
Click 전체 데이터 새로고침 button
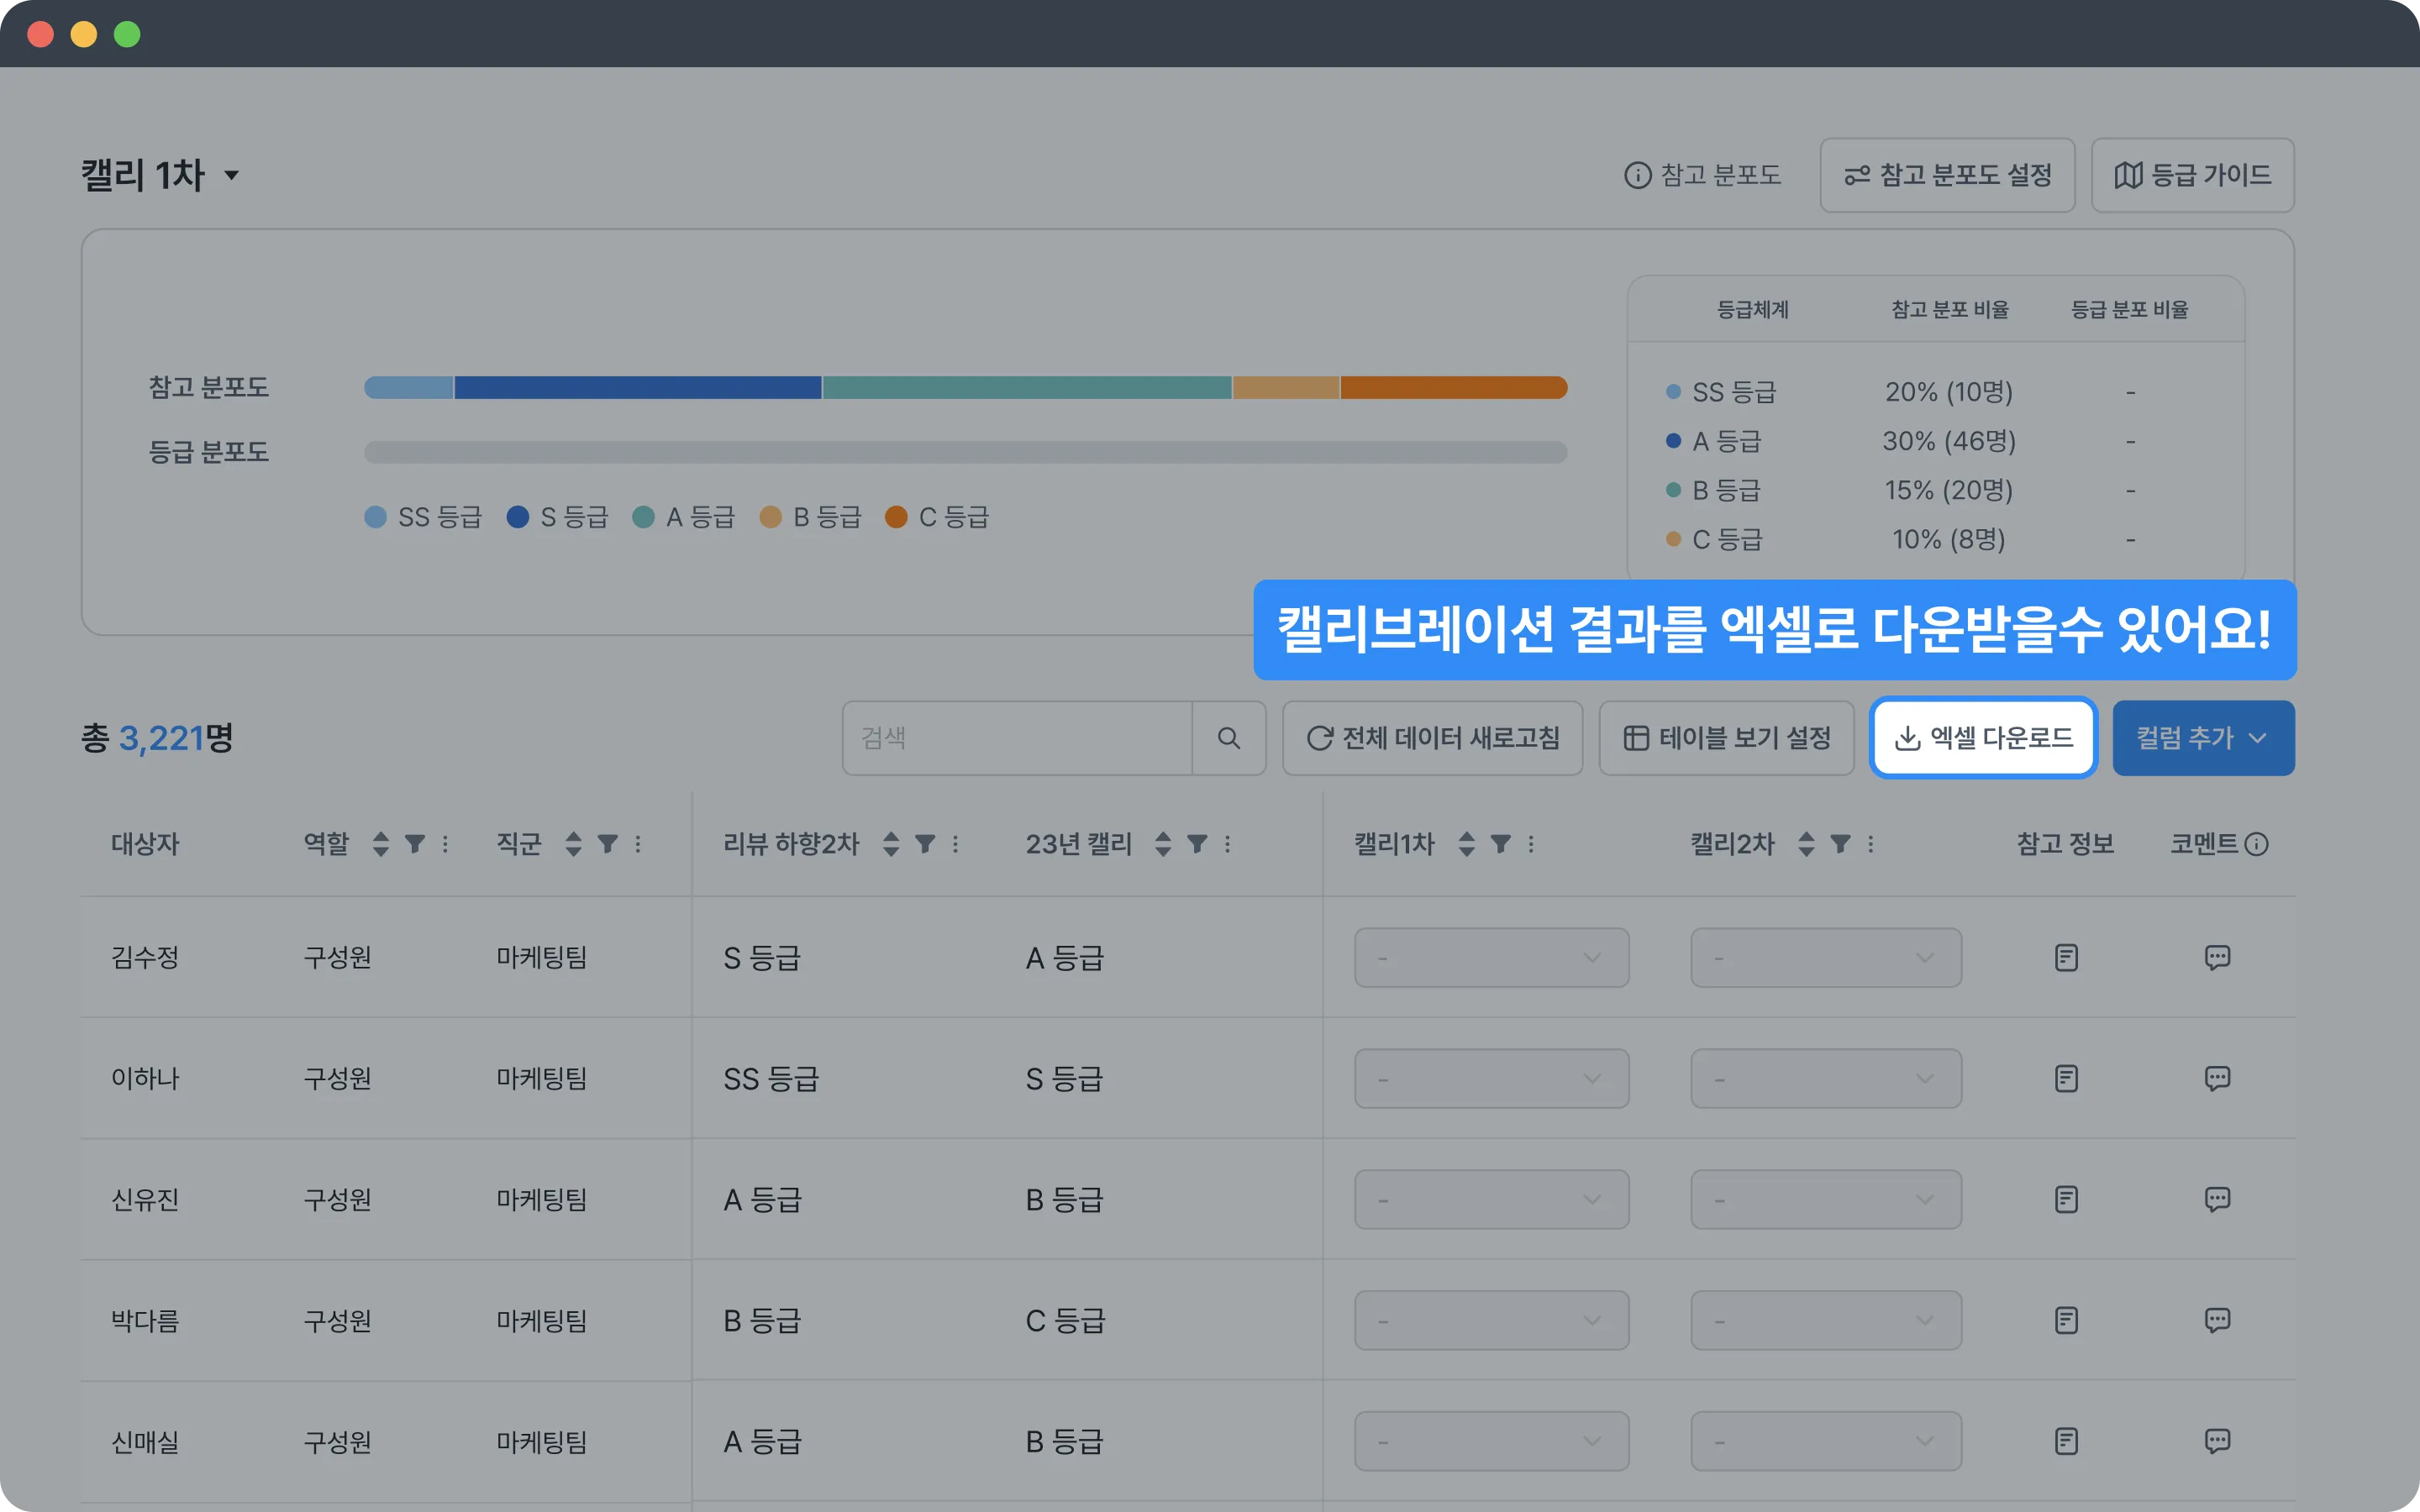tap(1432, 738)
